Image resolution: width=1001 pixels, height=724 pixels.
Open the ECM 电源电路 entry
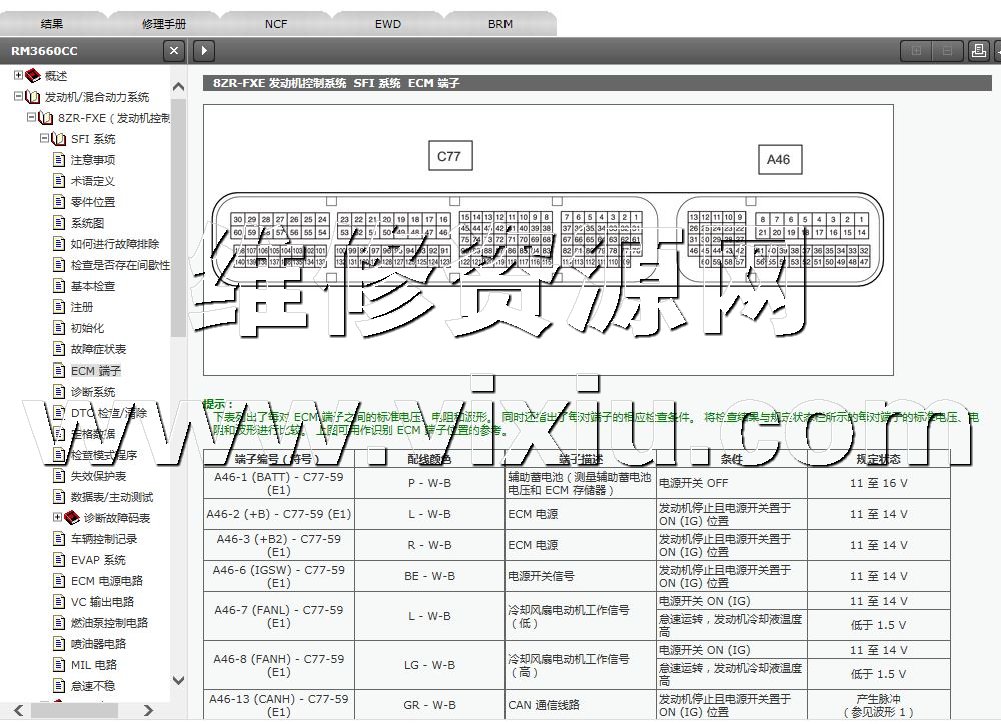pyautogui.click(x=106, y=581)
